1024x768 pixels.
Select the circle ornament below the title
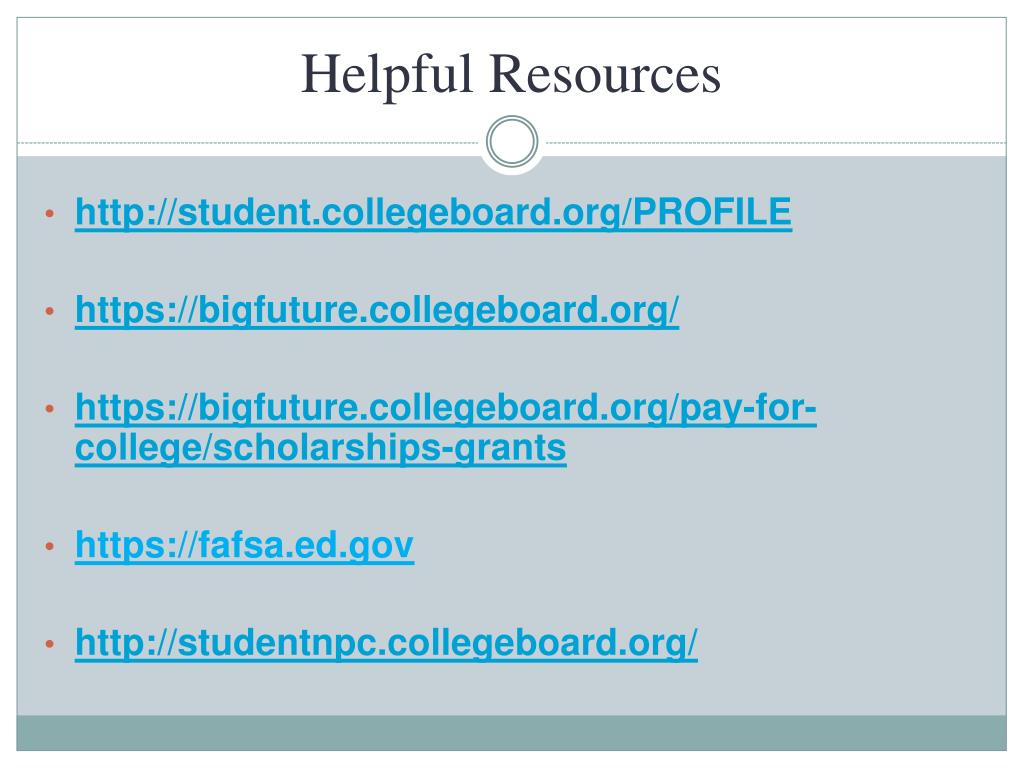tap(512, 141)
